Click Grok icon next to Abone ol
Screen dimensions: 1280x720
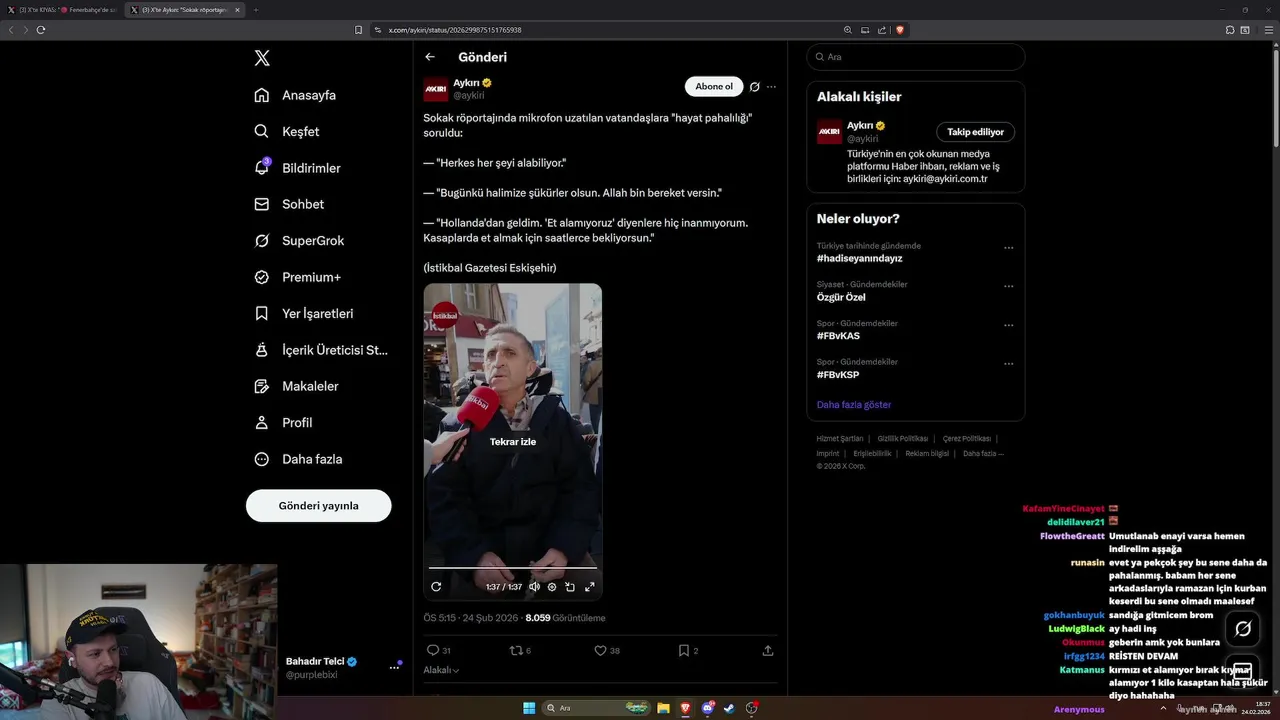click(755, 87)
